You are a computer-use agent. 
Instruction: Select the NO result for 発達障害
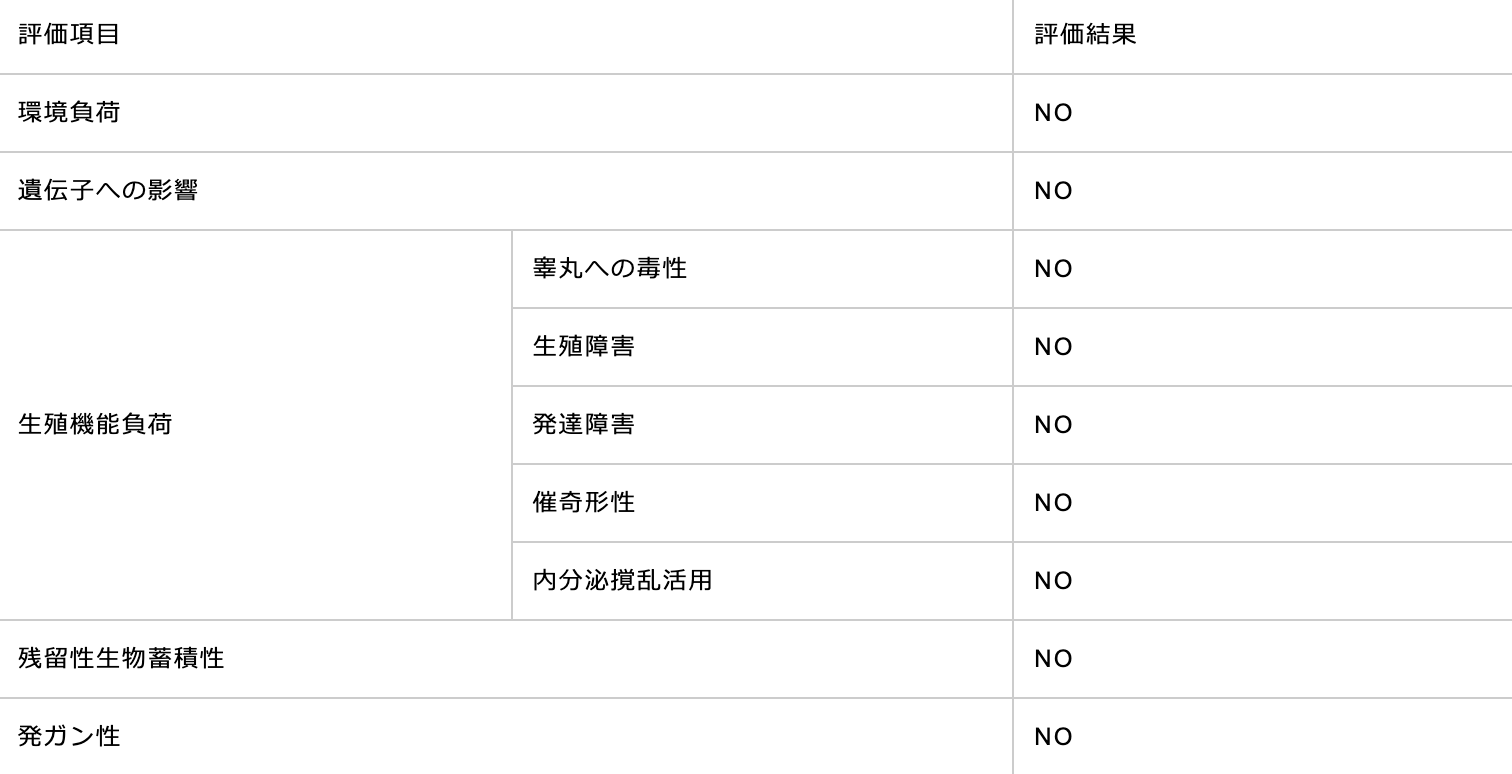(x=1263, y=425)
